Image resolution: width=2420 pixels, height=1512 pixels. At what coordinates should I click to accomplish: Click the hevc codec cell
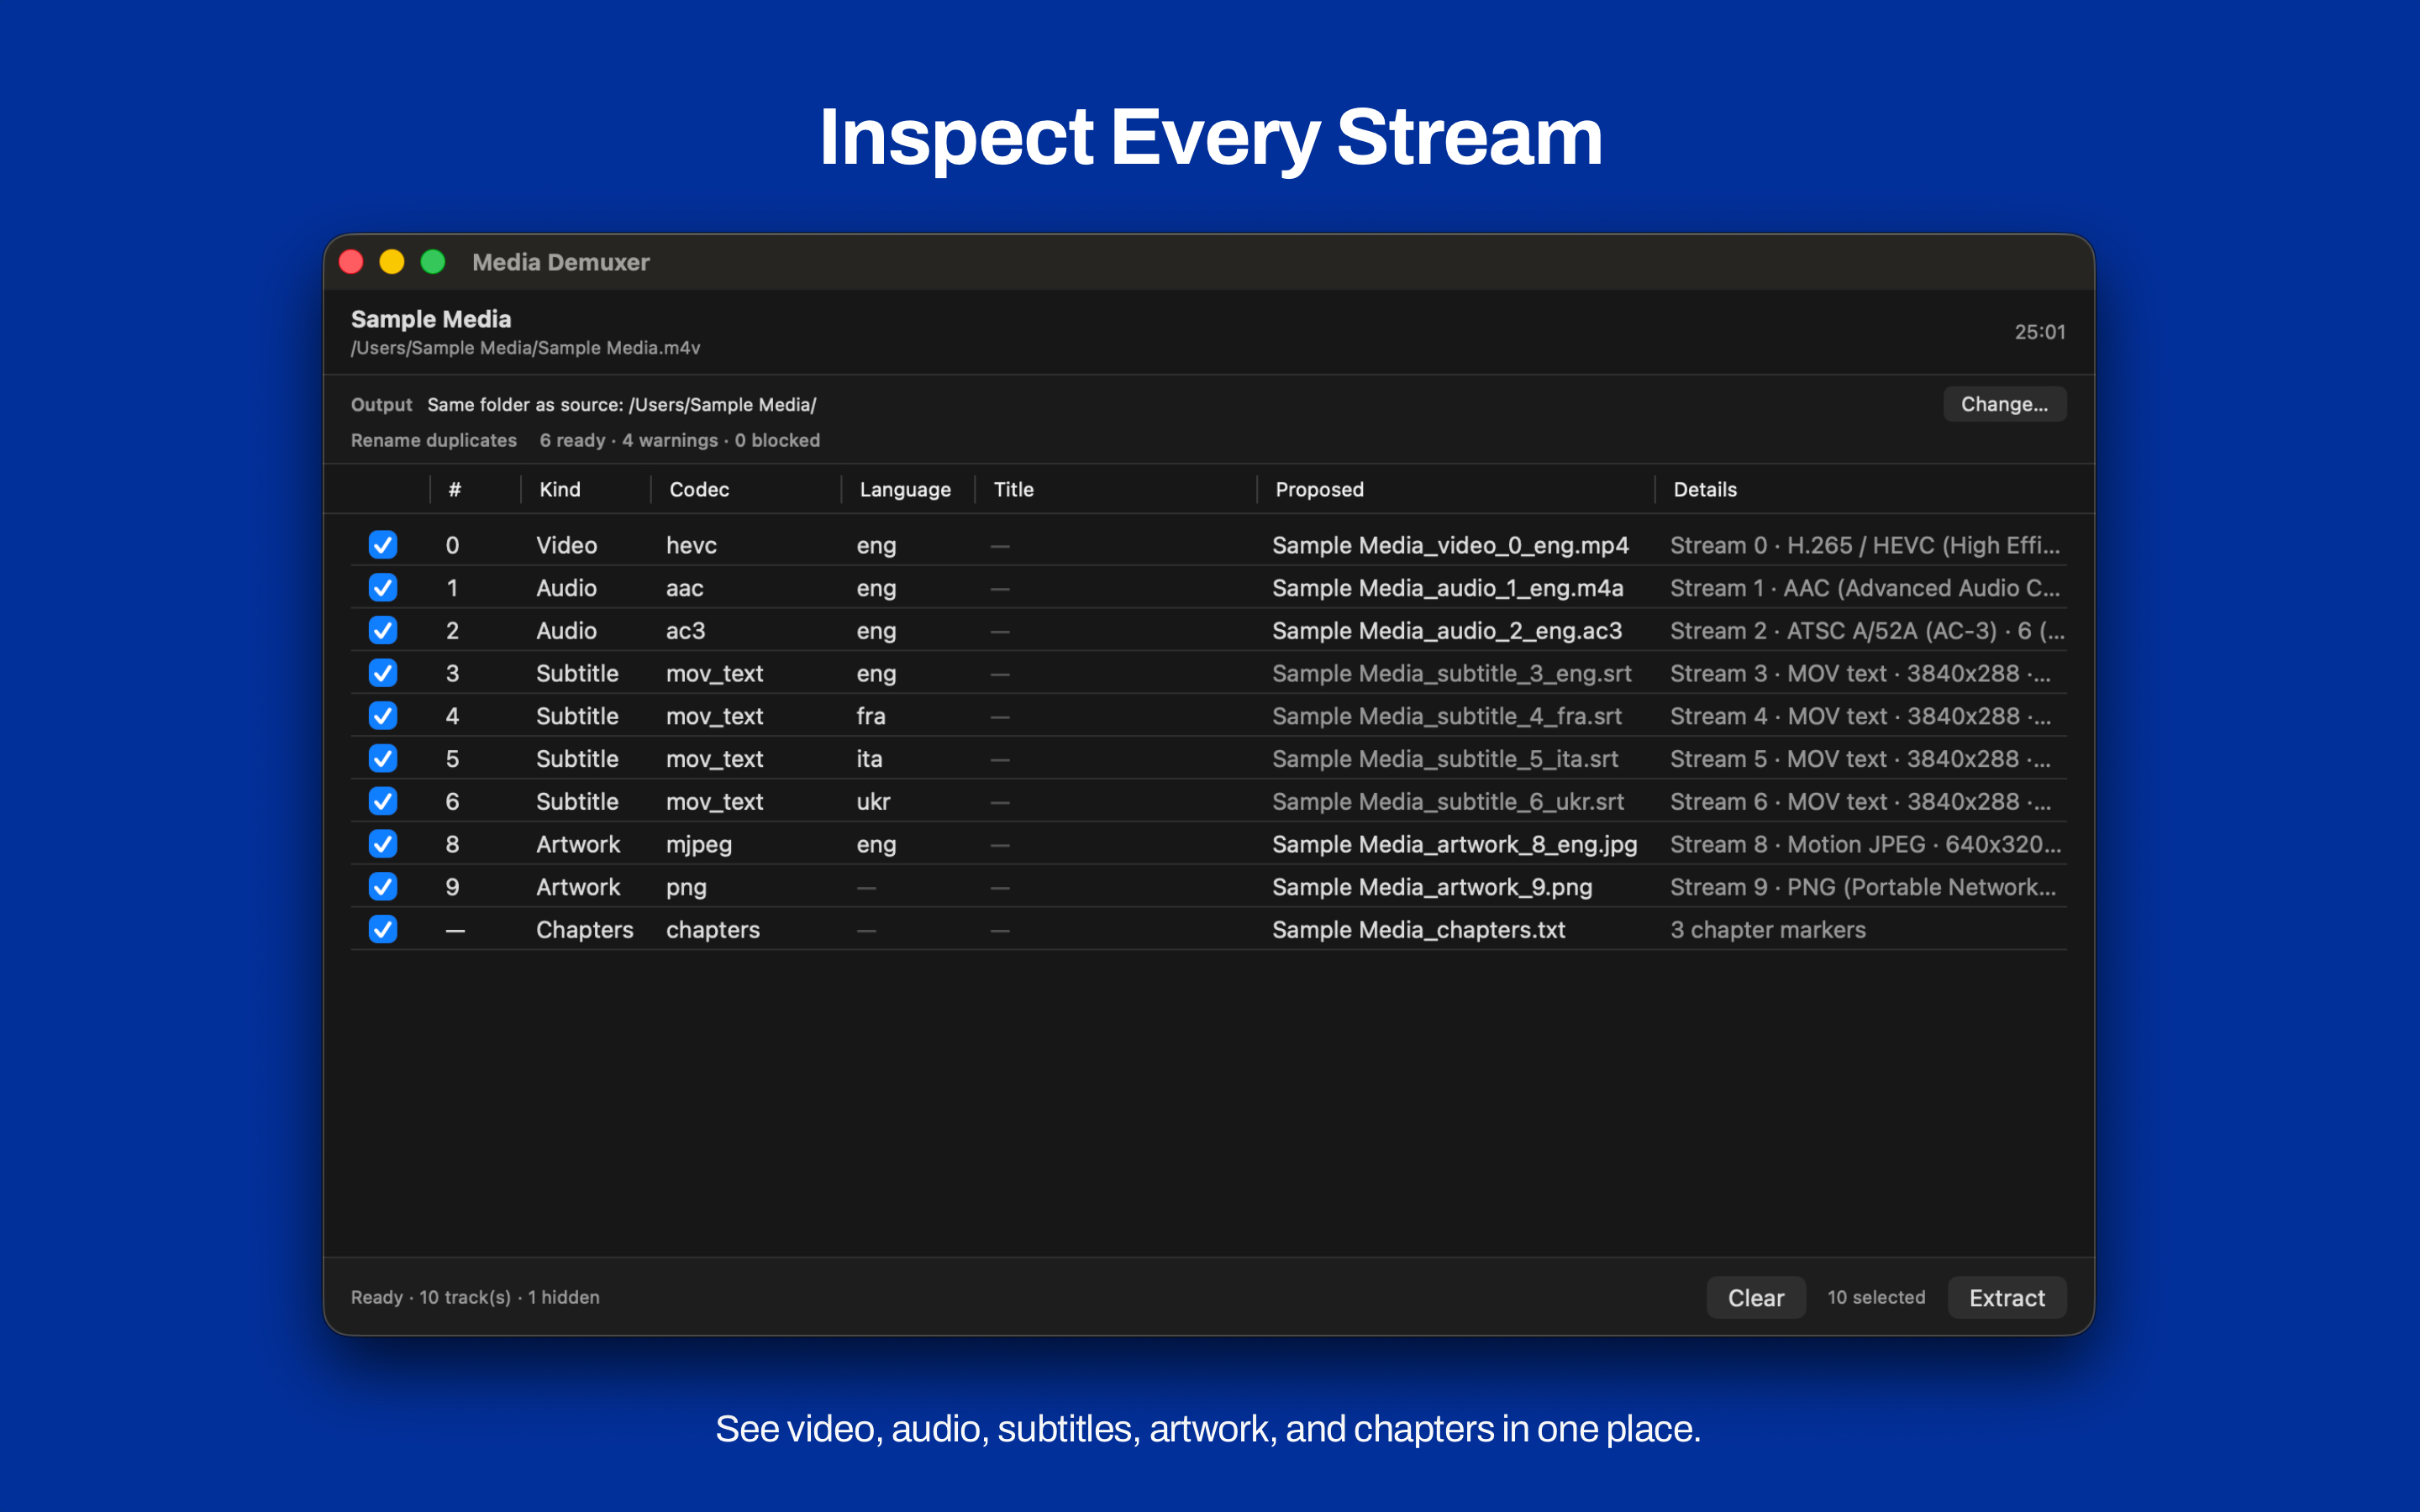tap(691, 545)
